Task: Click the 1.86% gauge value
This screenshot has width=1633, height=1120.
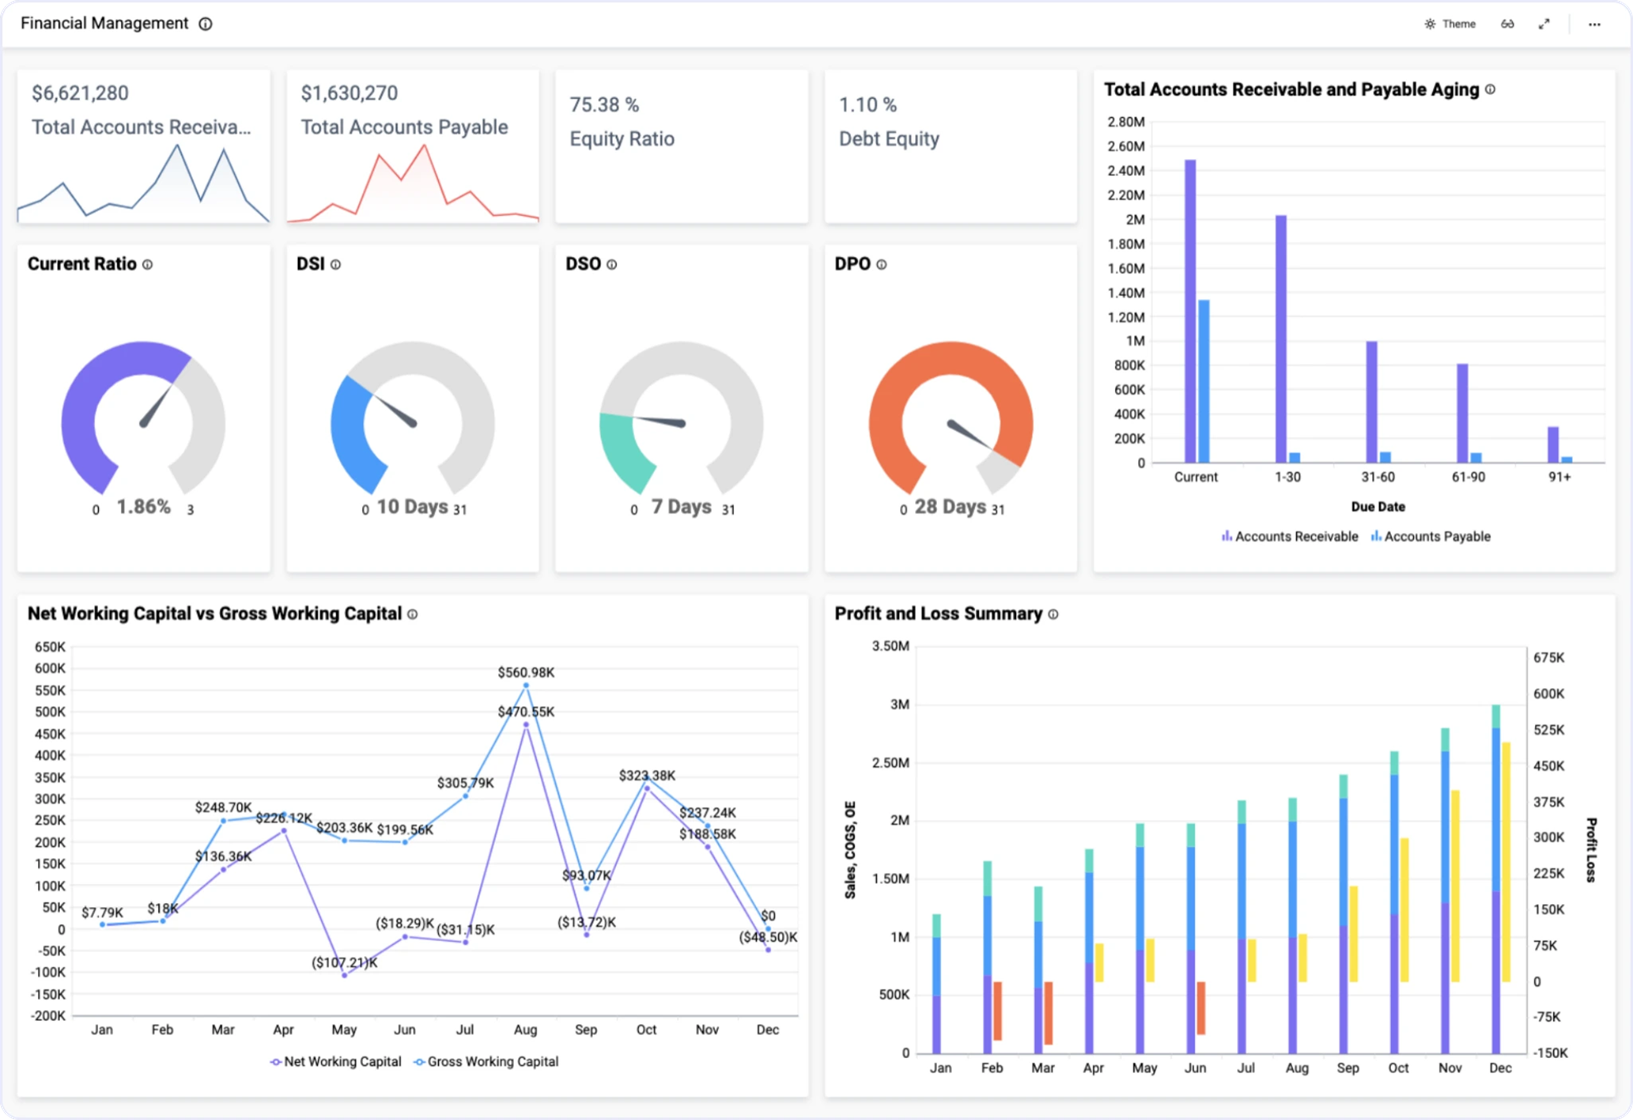Action: click(144, 507)
